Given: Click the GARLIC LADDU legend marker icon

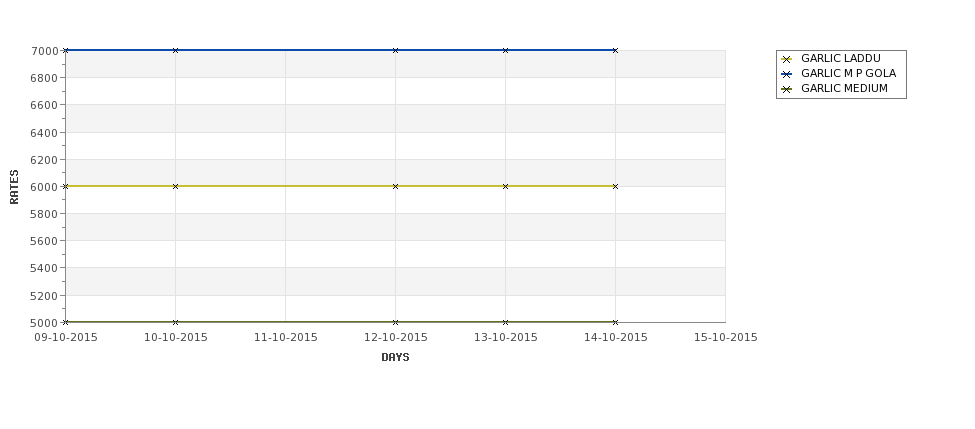Looking at the screenshot, I should coord(786,59).
